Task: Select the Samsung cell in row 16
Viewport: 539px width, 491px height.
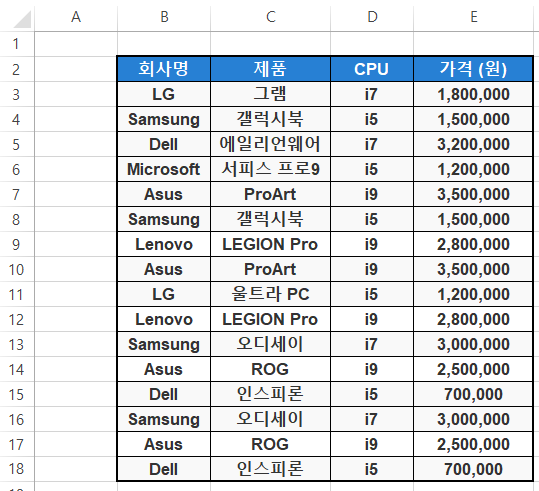Action: 164,419
